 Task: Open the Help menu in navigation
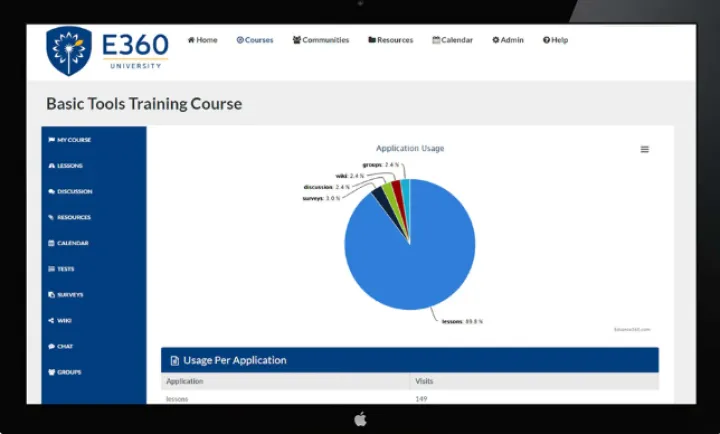point(555,40)
